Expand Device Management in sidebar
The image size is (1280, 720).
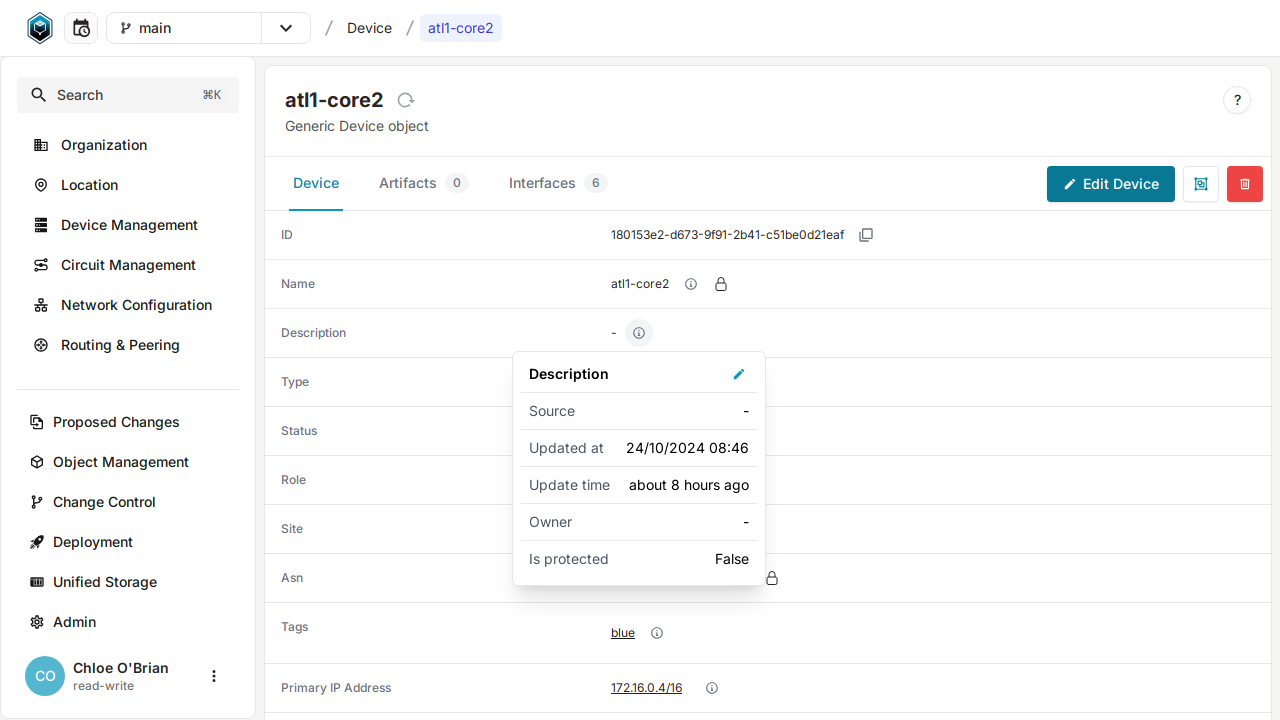coord(129,225)
